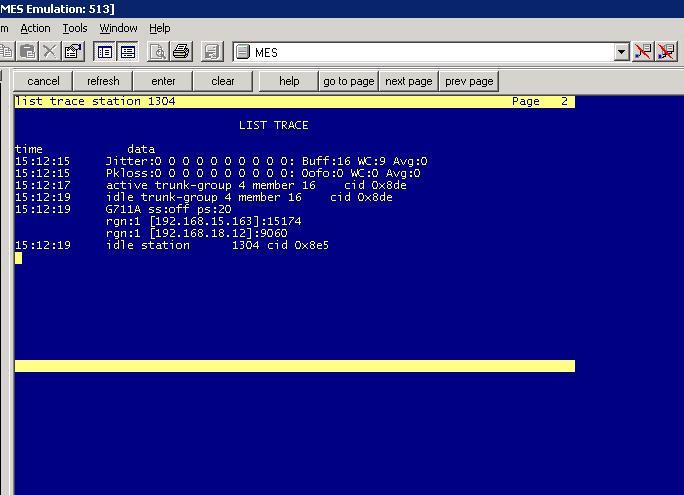
Task: Open the Window menu
Action: coord(118,28)
